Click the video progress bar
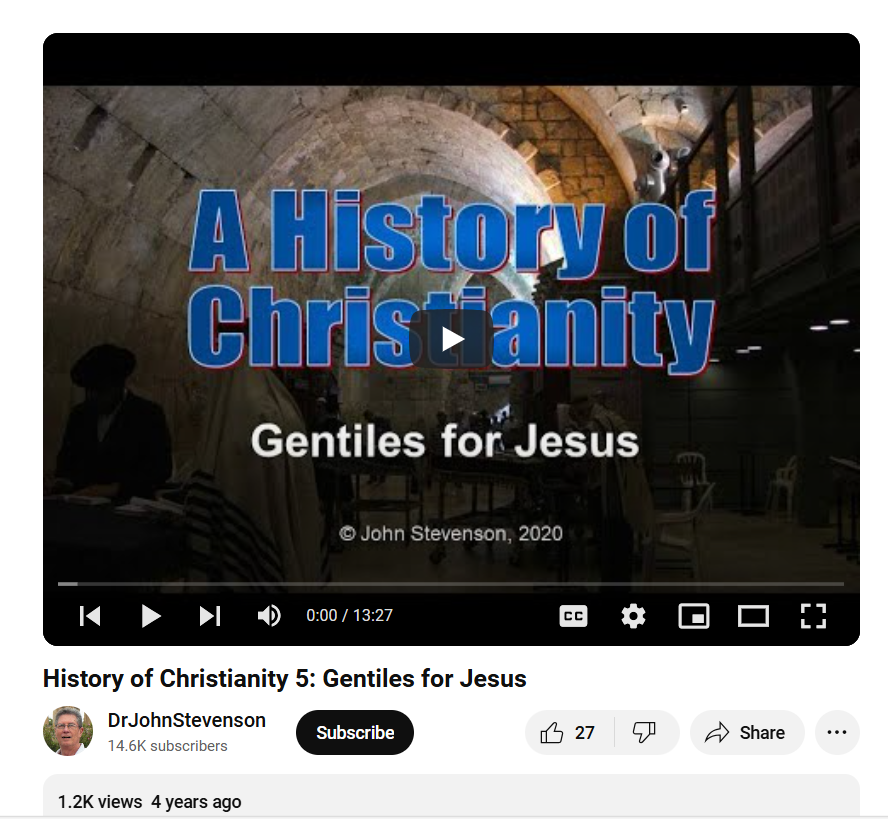 451,583
